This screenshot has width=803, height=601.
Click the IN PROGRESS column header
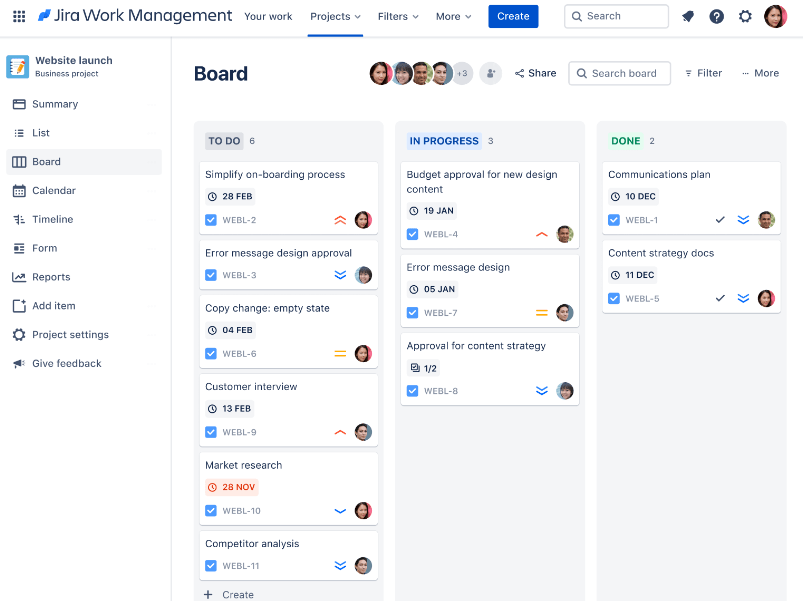click(444, 141)
